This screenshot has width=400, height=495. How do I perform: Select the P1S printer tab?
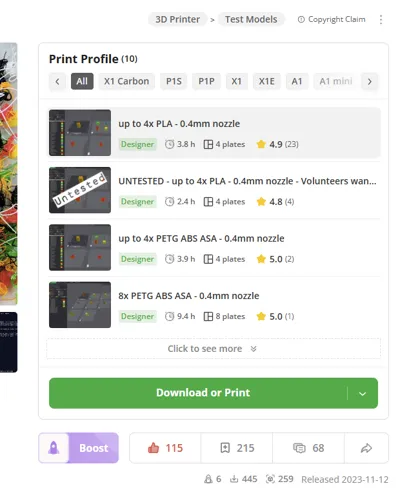point(174,81)
